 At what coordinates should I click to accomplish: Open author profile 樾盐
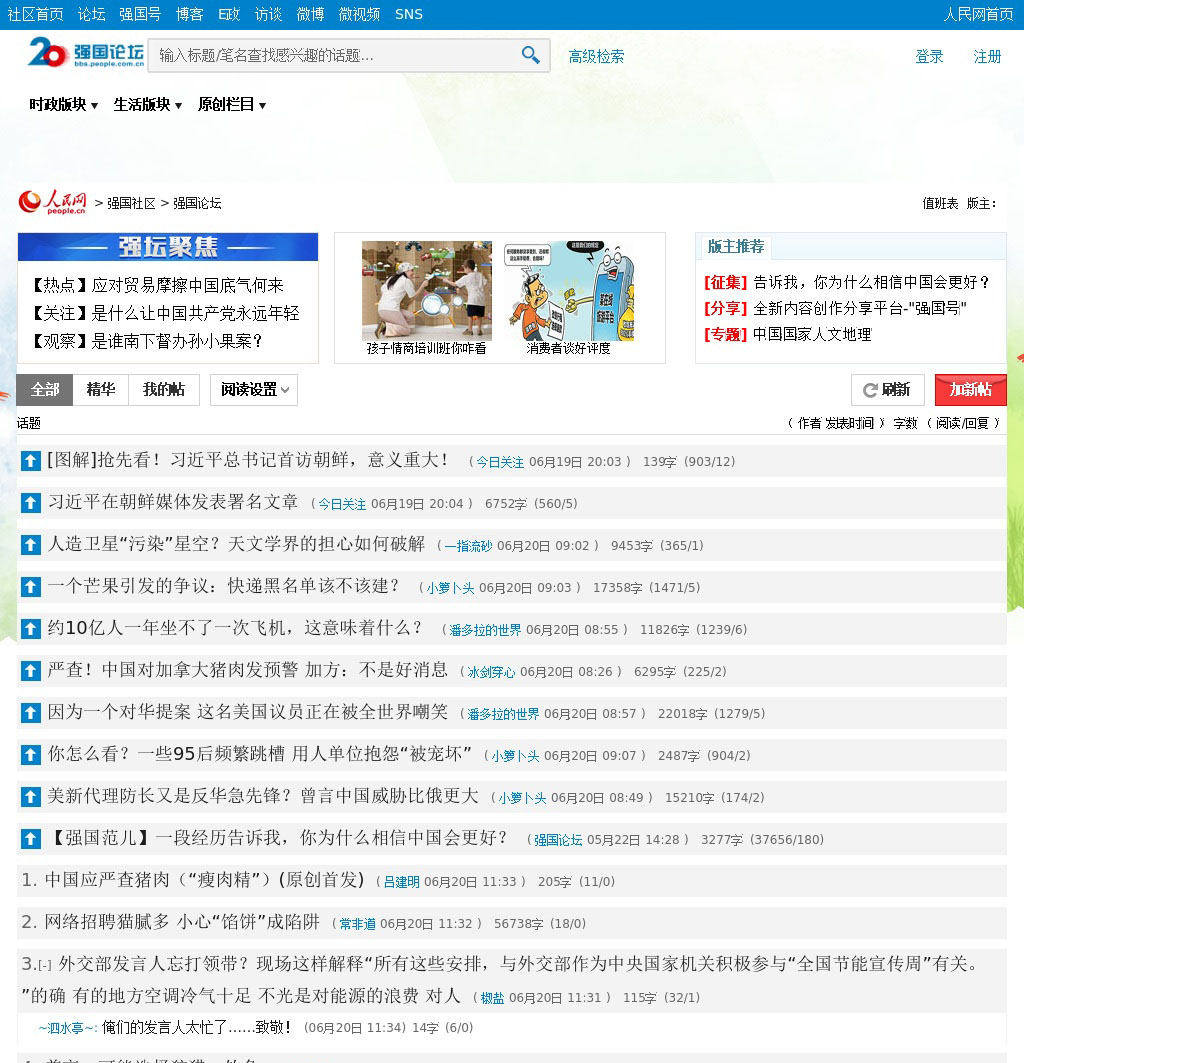(492, 998)
